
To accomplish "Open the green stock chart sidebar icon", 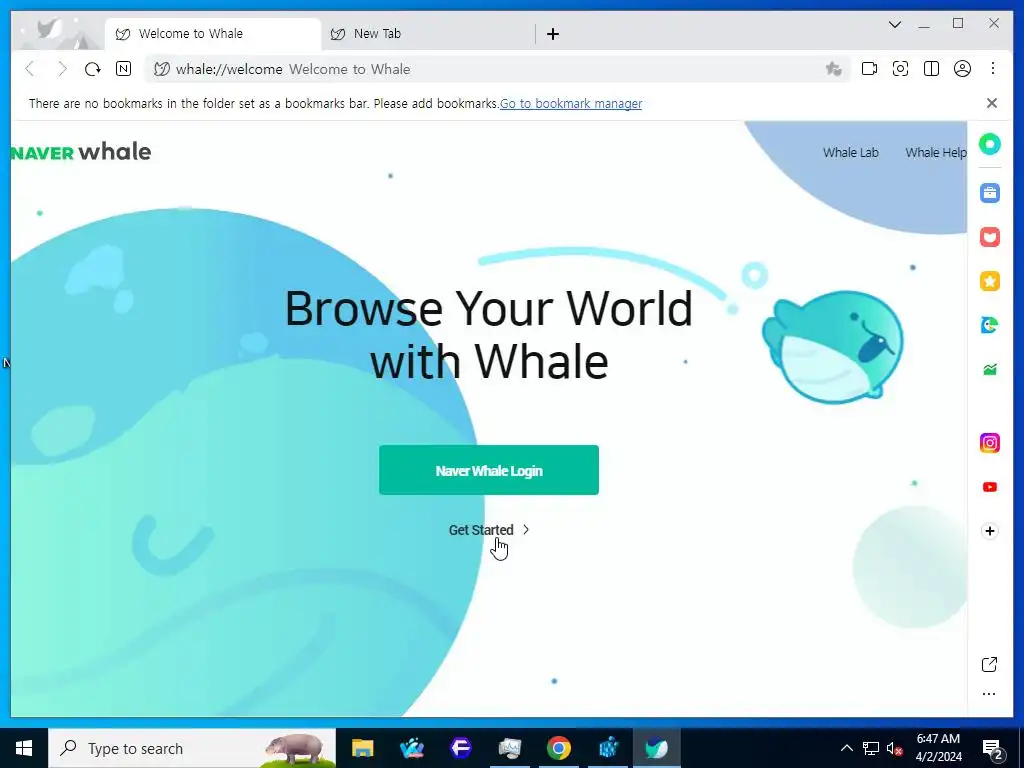I will [989, 370].
